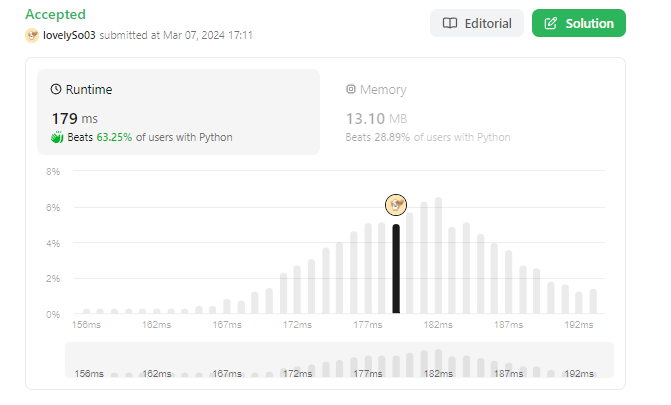Image resolution: width=671 pixels, height=405 pixels.
Task: Click the mini range overview chart strip
Action: (x=339, y=360)
